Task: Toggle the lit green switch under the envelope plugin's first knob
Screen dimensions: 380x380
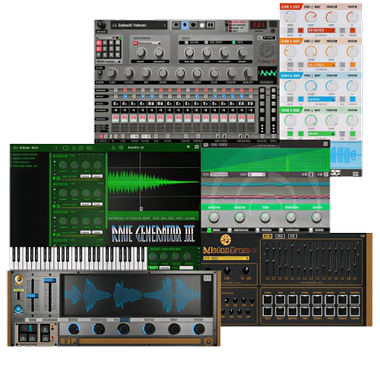Action: (209, 230)
